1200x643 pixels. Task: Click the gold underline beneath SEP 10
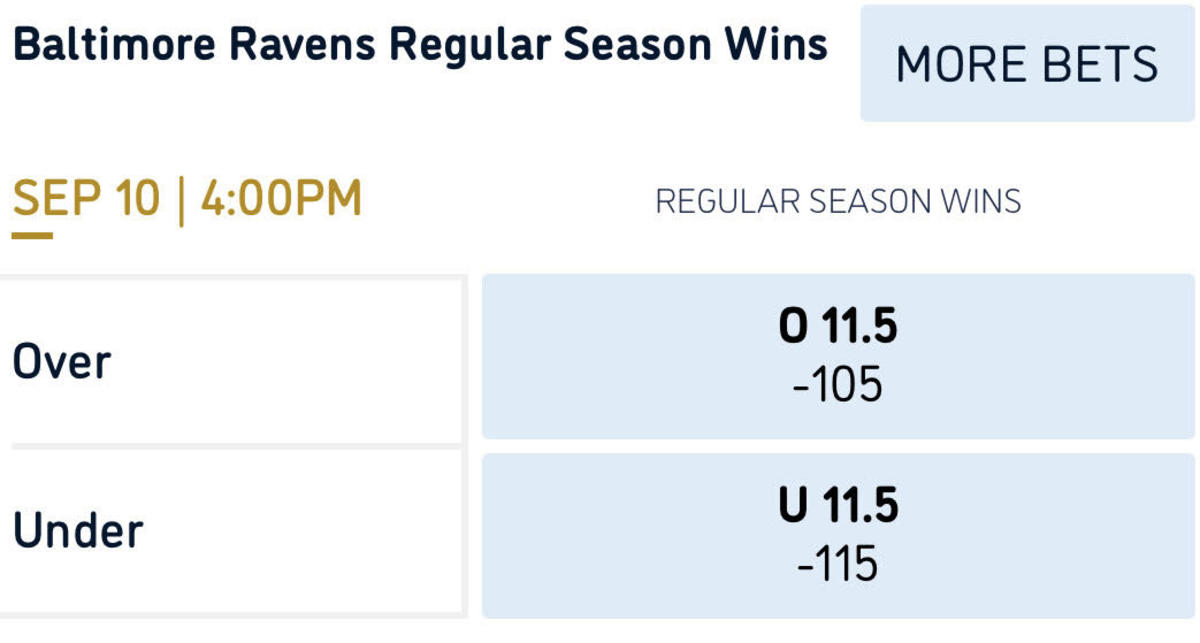(32, 236)
